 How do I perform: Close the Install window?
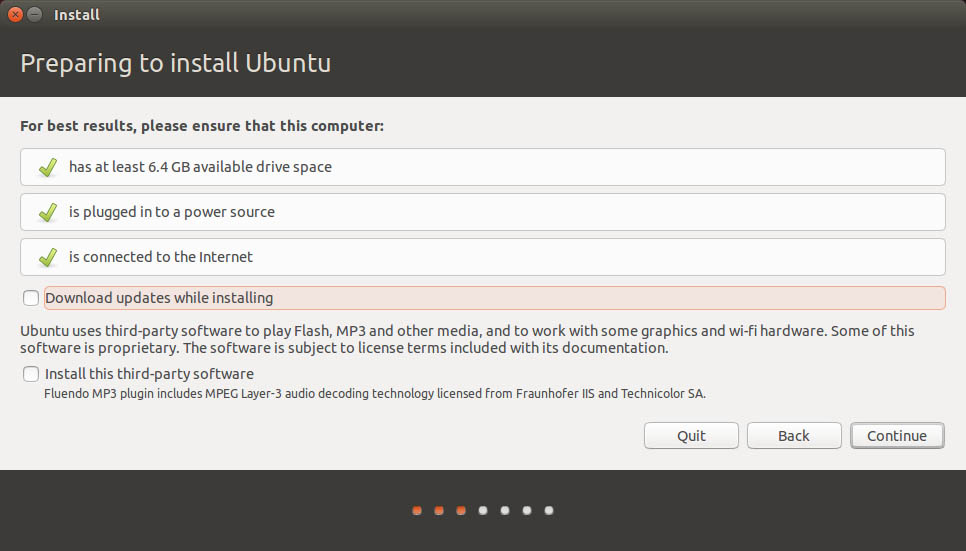tap(16, 15)
